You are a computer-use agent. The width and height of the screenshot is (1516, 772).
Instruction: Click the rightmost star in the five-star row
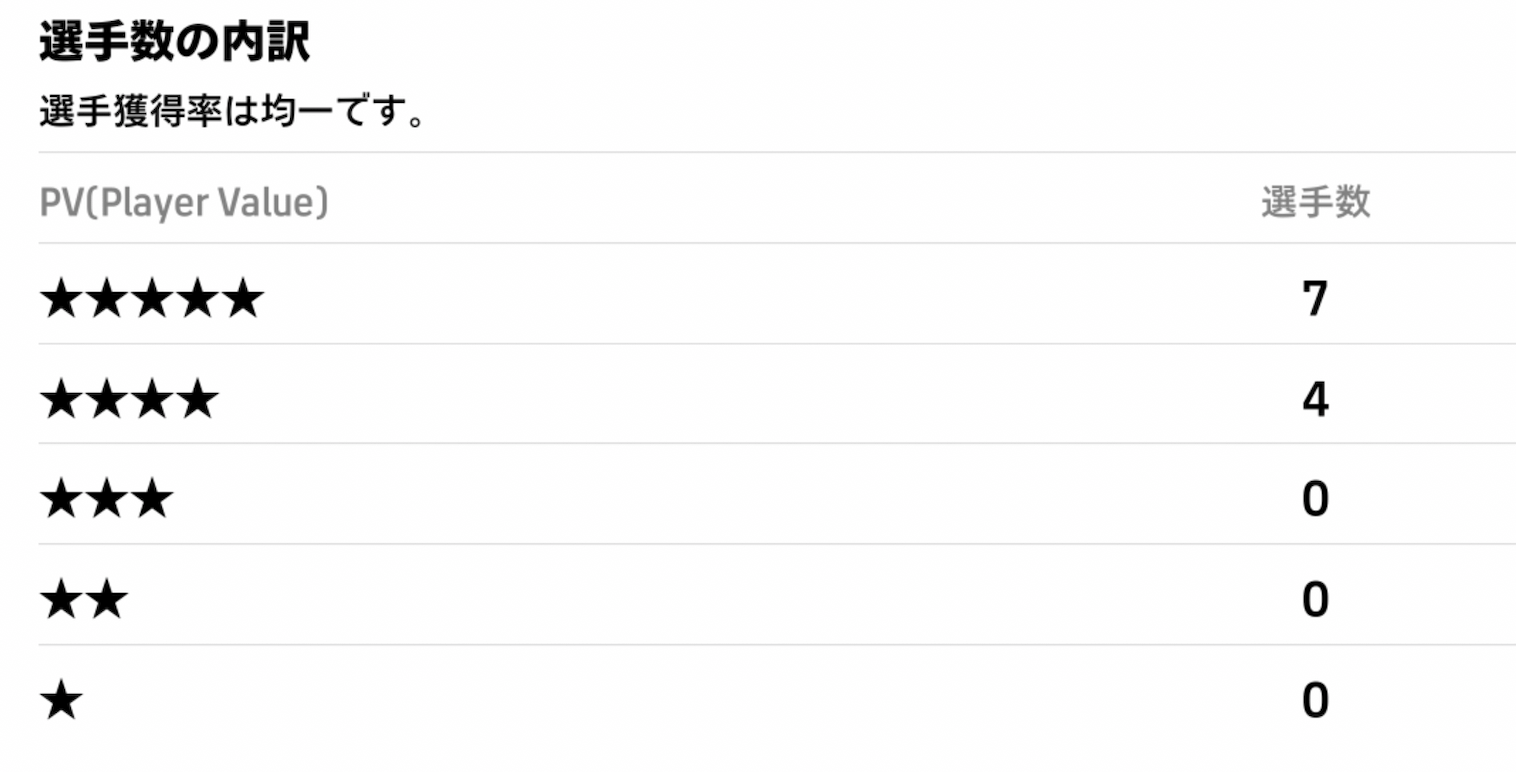tap(242, 300)
